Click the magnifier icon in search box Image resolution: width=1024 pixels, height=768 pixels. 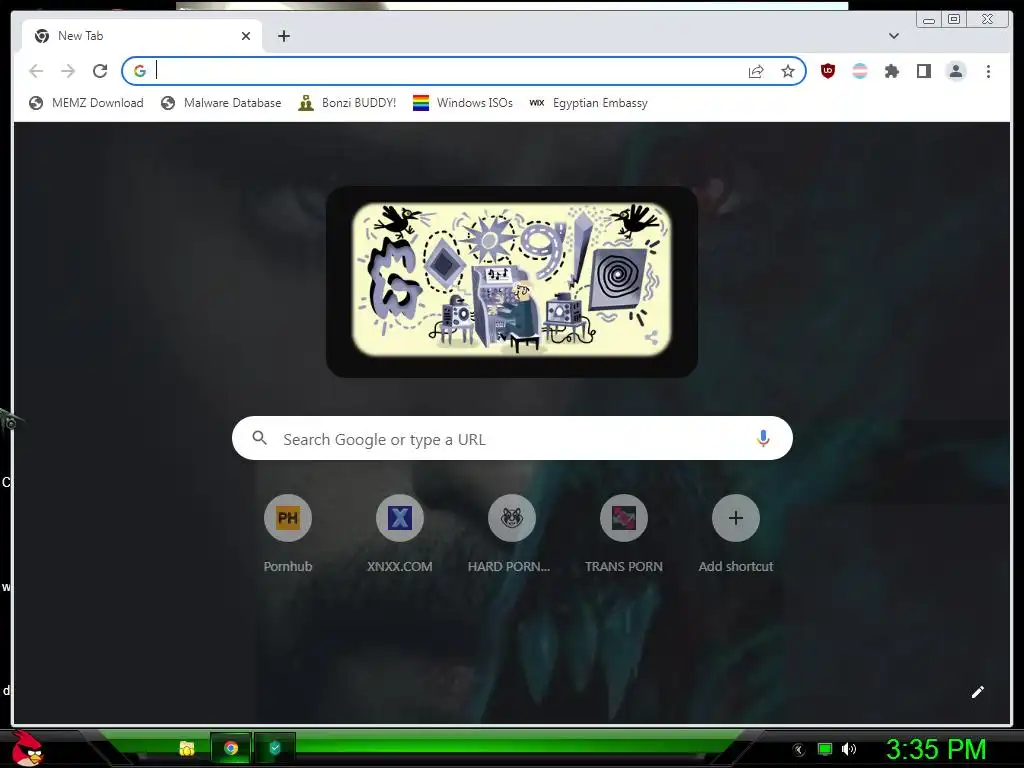coord(259,438)
